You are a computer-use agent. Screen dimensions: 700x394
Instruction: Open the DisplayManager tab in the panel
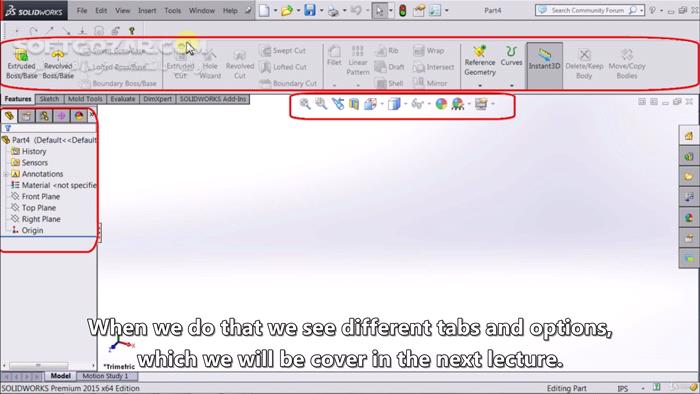point(79,116)
